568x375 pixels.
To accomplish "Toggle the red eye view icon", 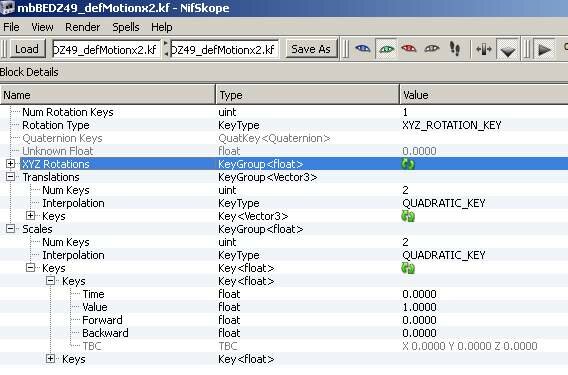I will click(409, 49).
